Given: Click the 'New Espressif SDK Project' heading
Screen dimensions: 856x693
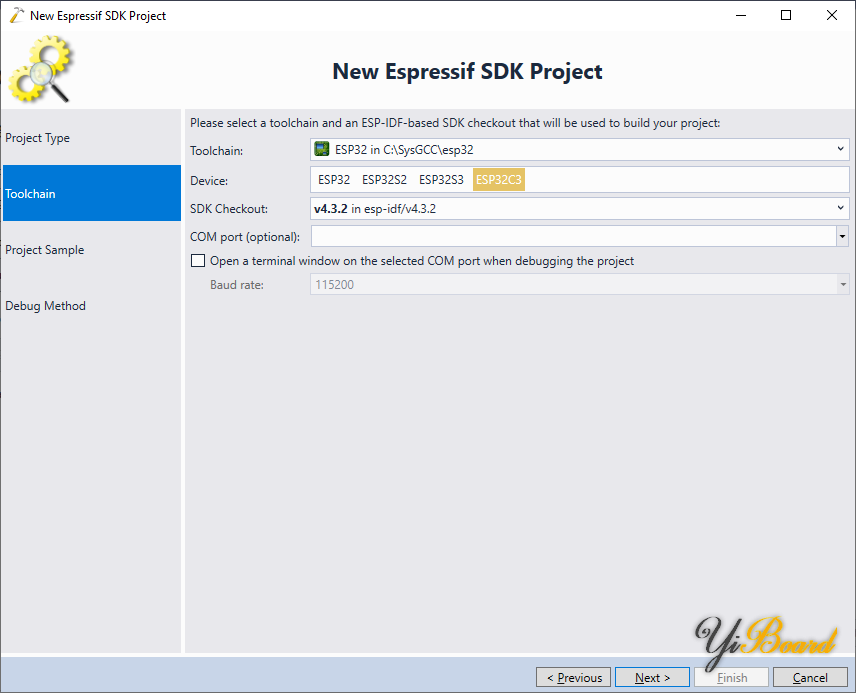Looking at the screenshot, I should click(467, 72).
